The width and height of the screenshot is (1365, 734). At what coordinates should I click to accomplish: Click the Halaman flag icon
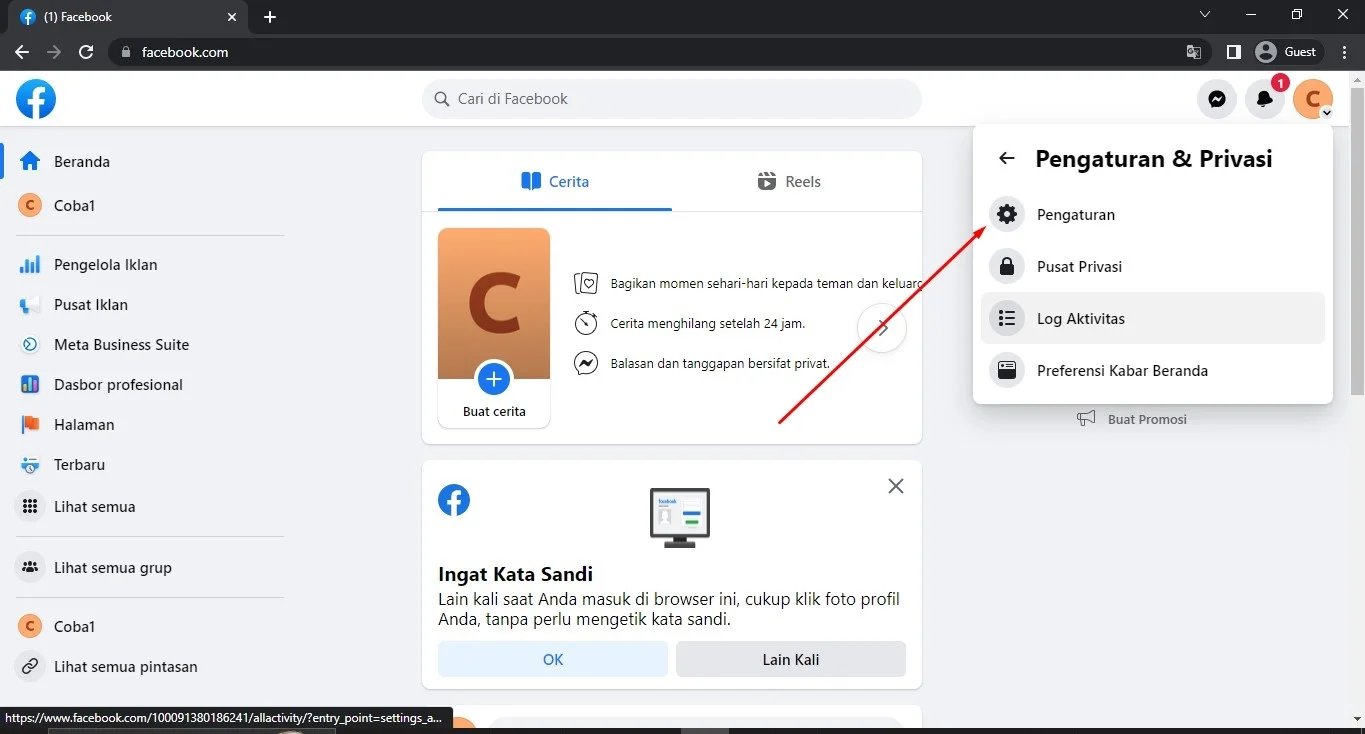click(x=30, y=424)
